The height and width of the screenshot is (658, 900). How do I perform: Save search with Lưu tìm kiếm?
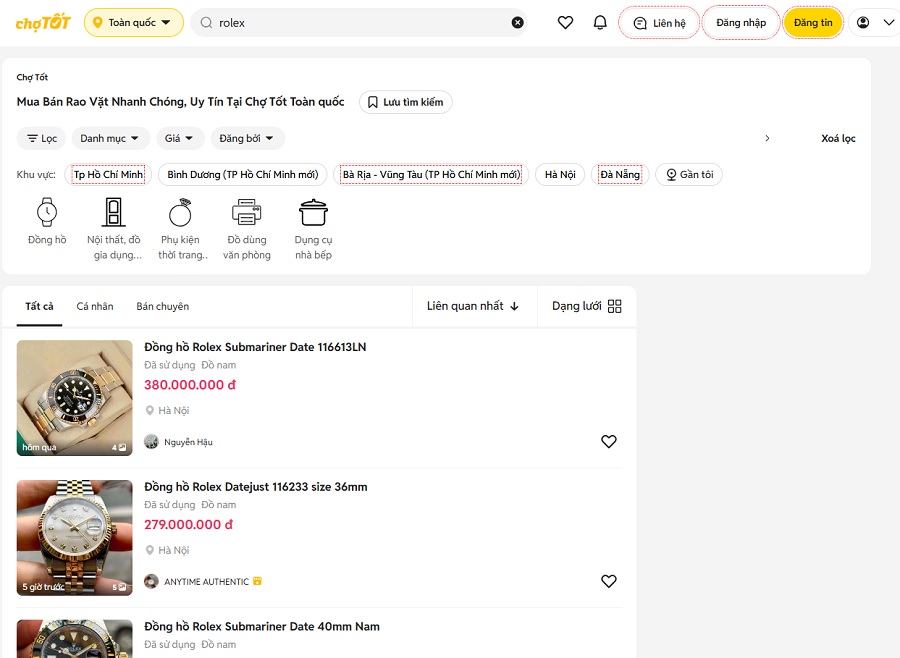coord(406,102)
